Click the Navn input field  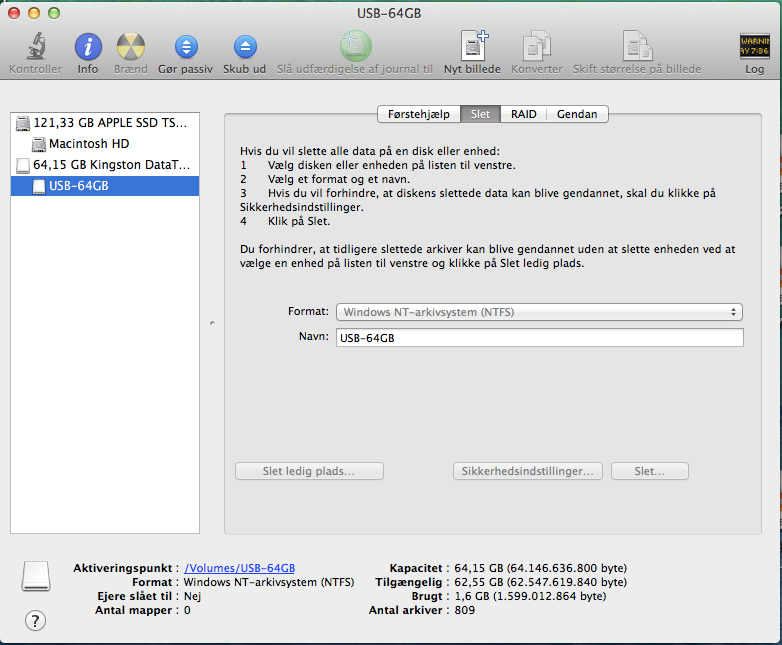(x=540, y=338)
